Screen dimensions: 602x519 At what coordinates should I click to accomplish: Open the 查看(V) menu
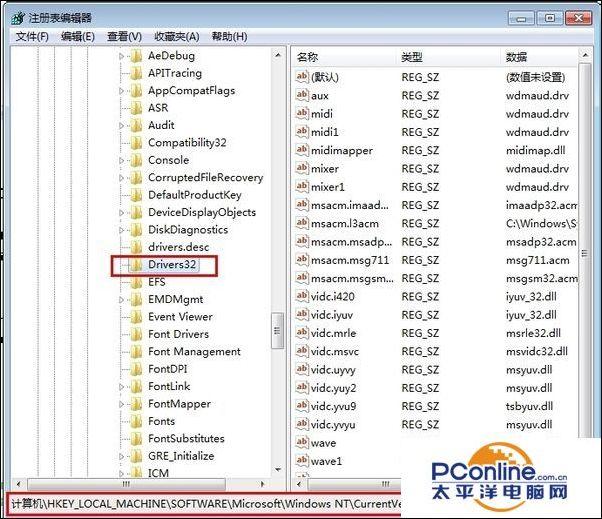[124, 37]
